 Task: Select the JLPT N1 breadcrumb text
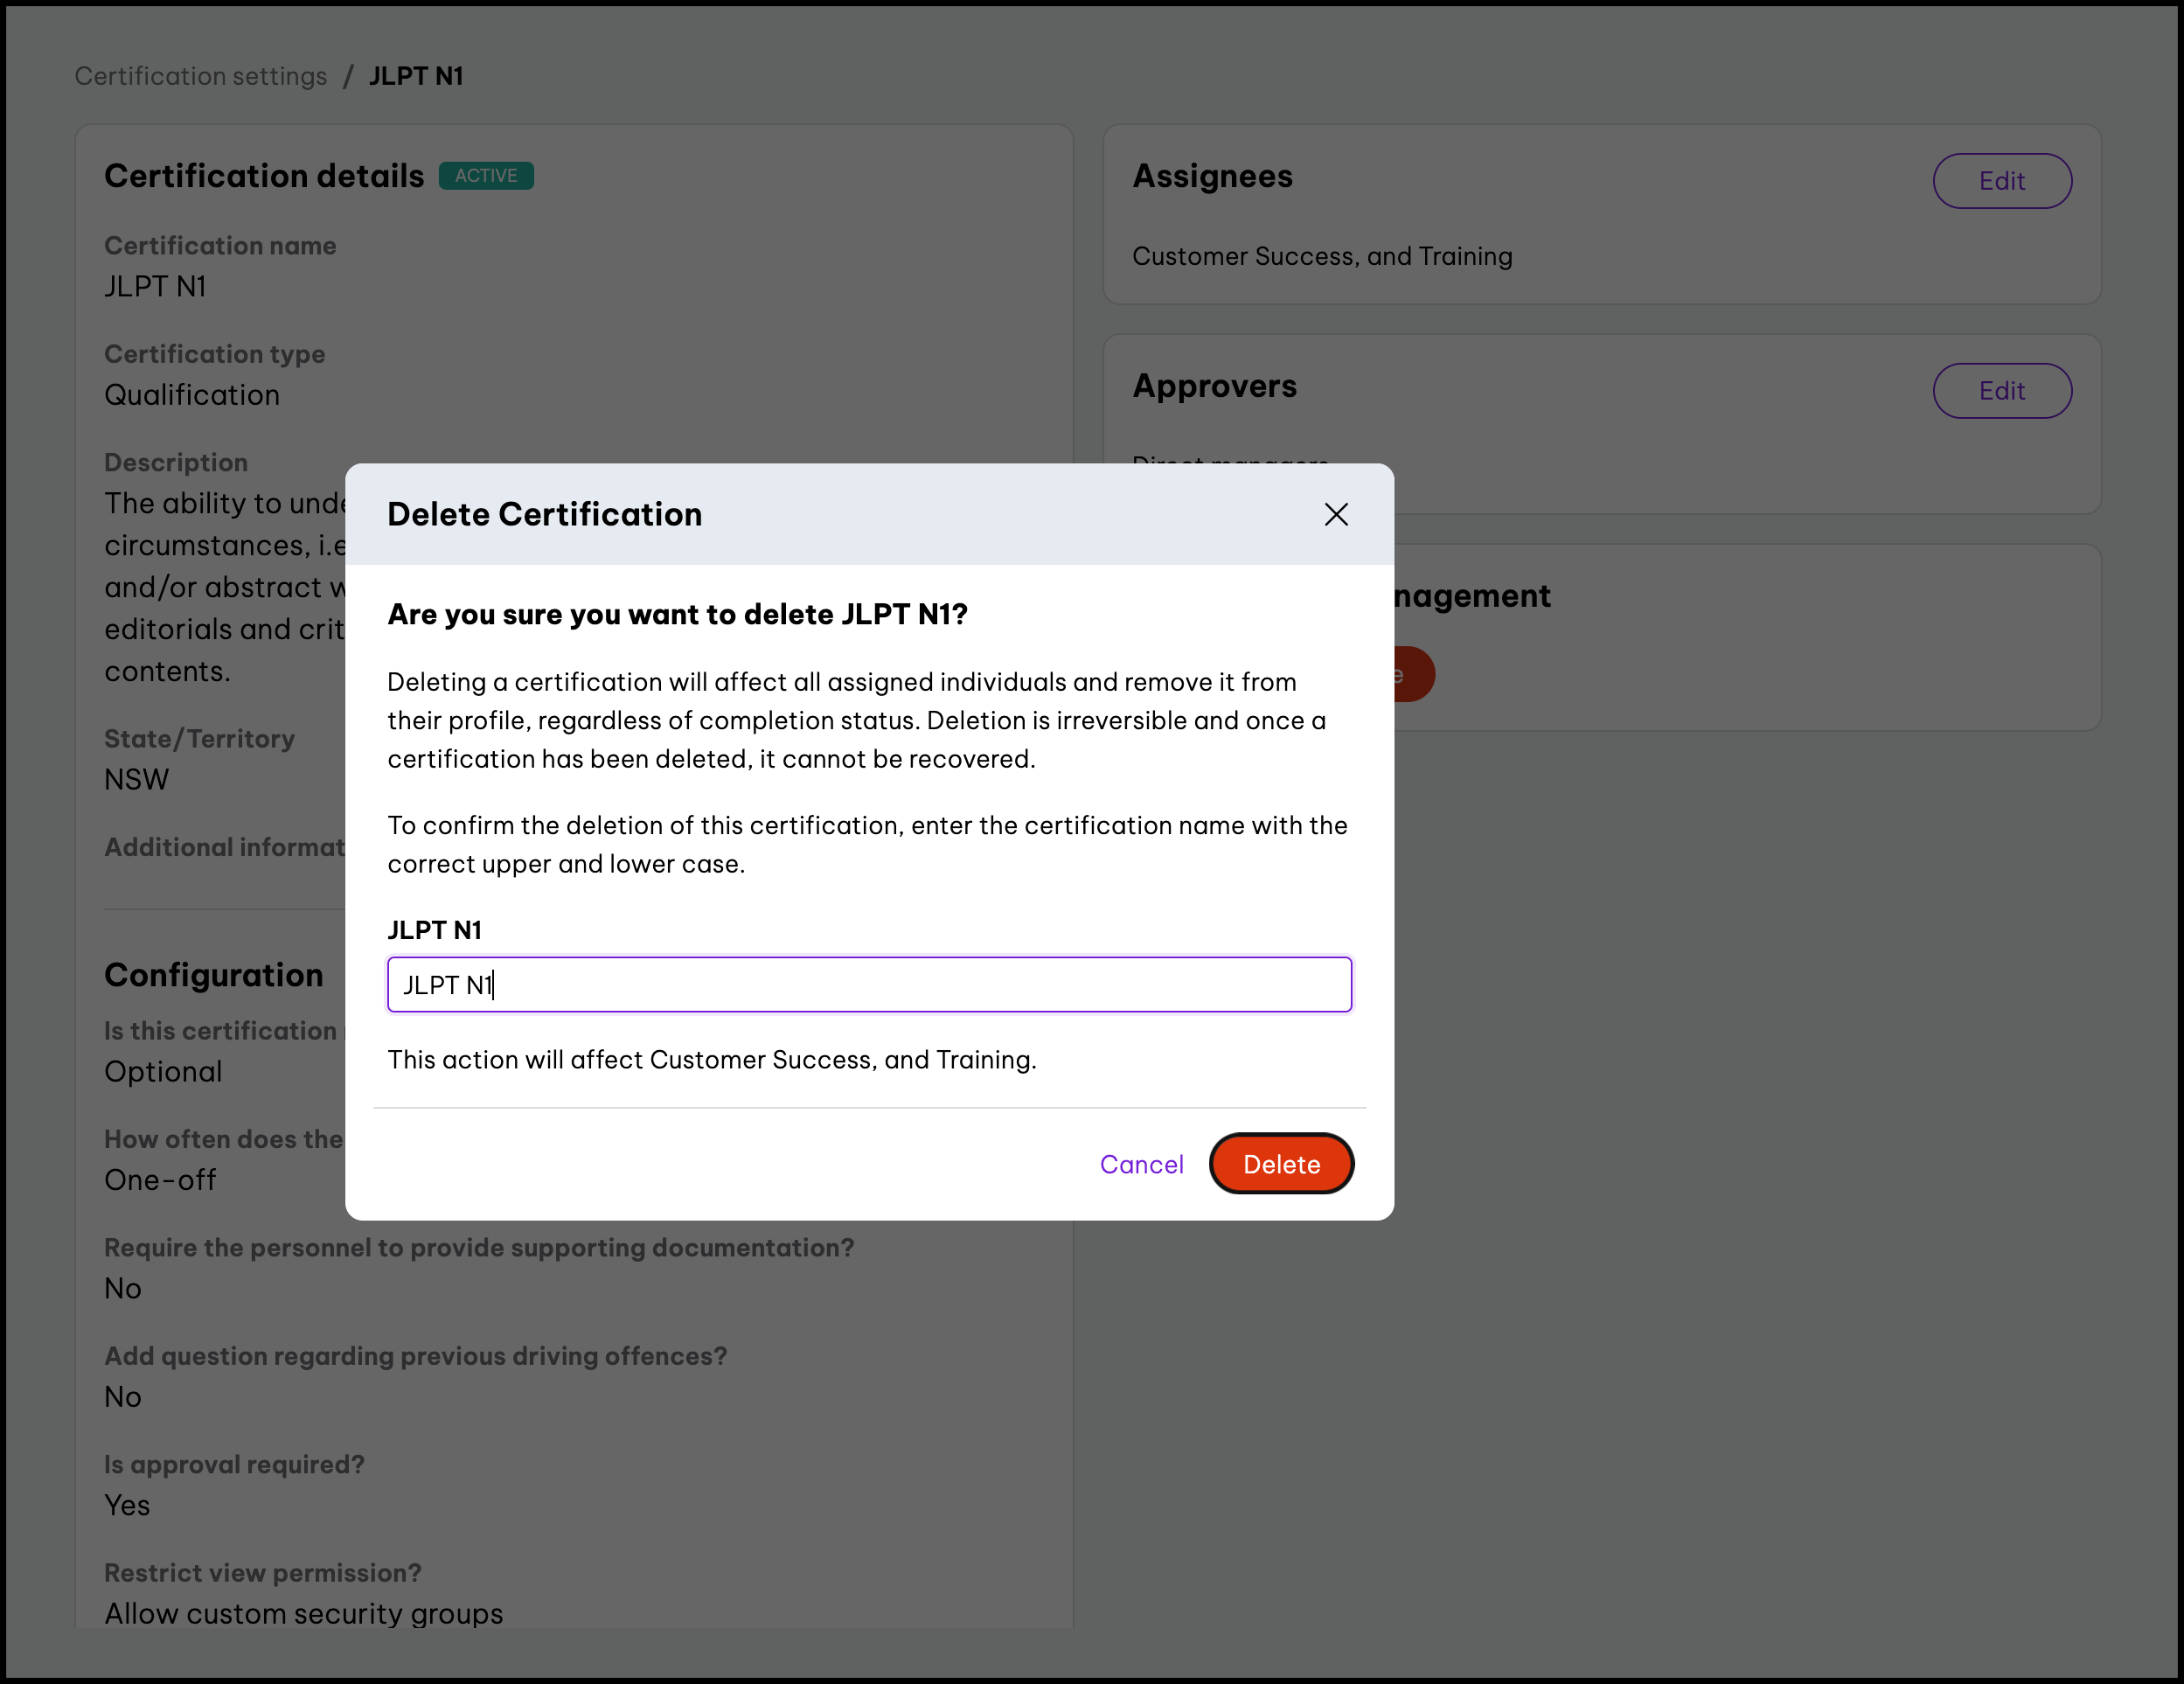416,76
